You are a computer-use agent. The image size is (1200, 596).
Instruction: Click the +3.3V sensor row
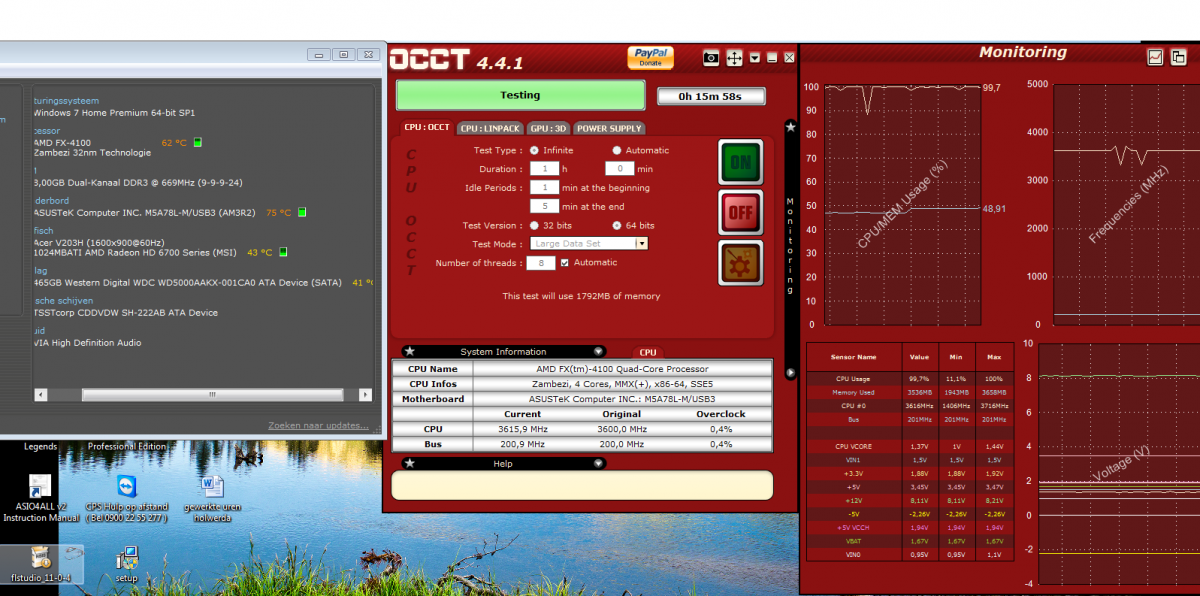point(909,473)
